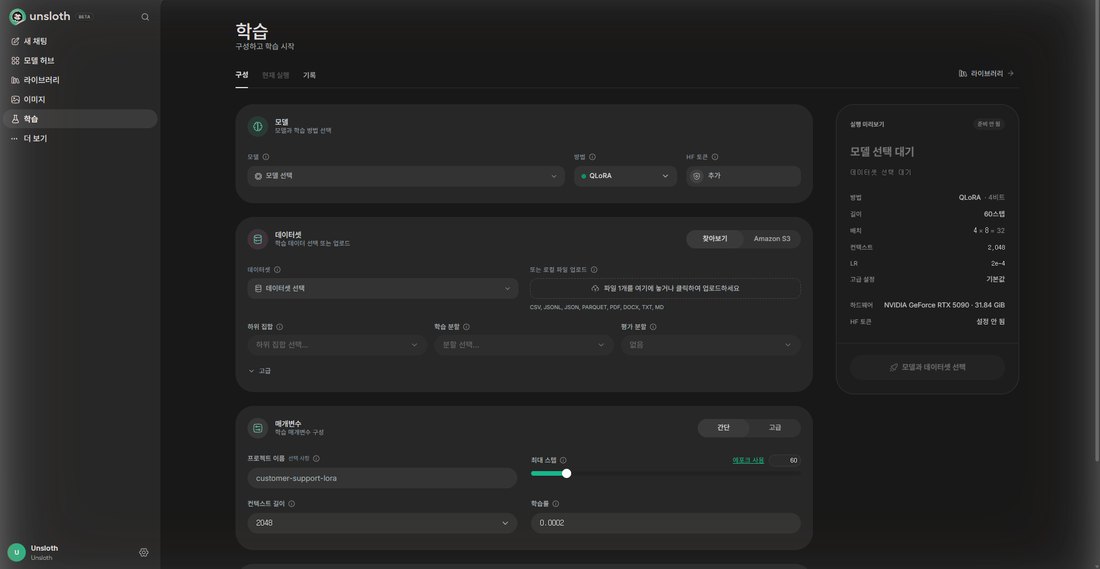Click the '4 × 8 = 32' batch value
This screenshot has width=1100, height=569.
coord(989,231)
